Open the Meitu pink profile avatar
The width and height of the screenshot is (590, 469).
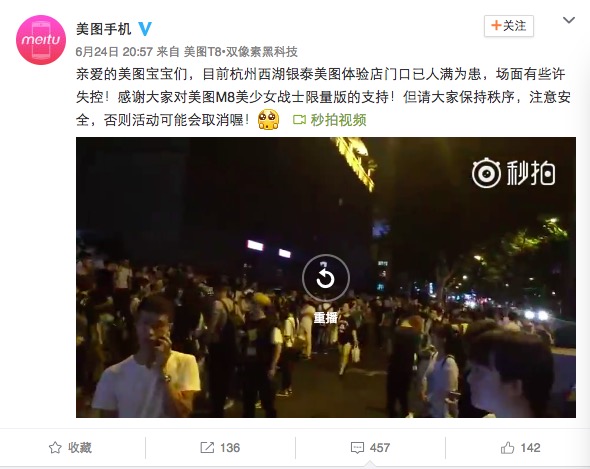tap(41, 40)
